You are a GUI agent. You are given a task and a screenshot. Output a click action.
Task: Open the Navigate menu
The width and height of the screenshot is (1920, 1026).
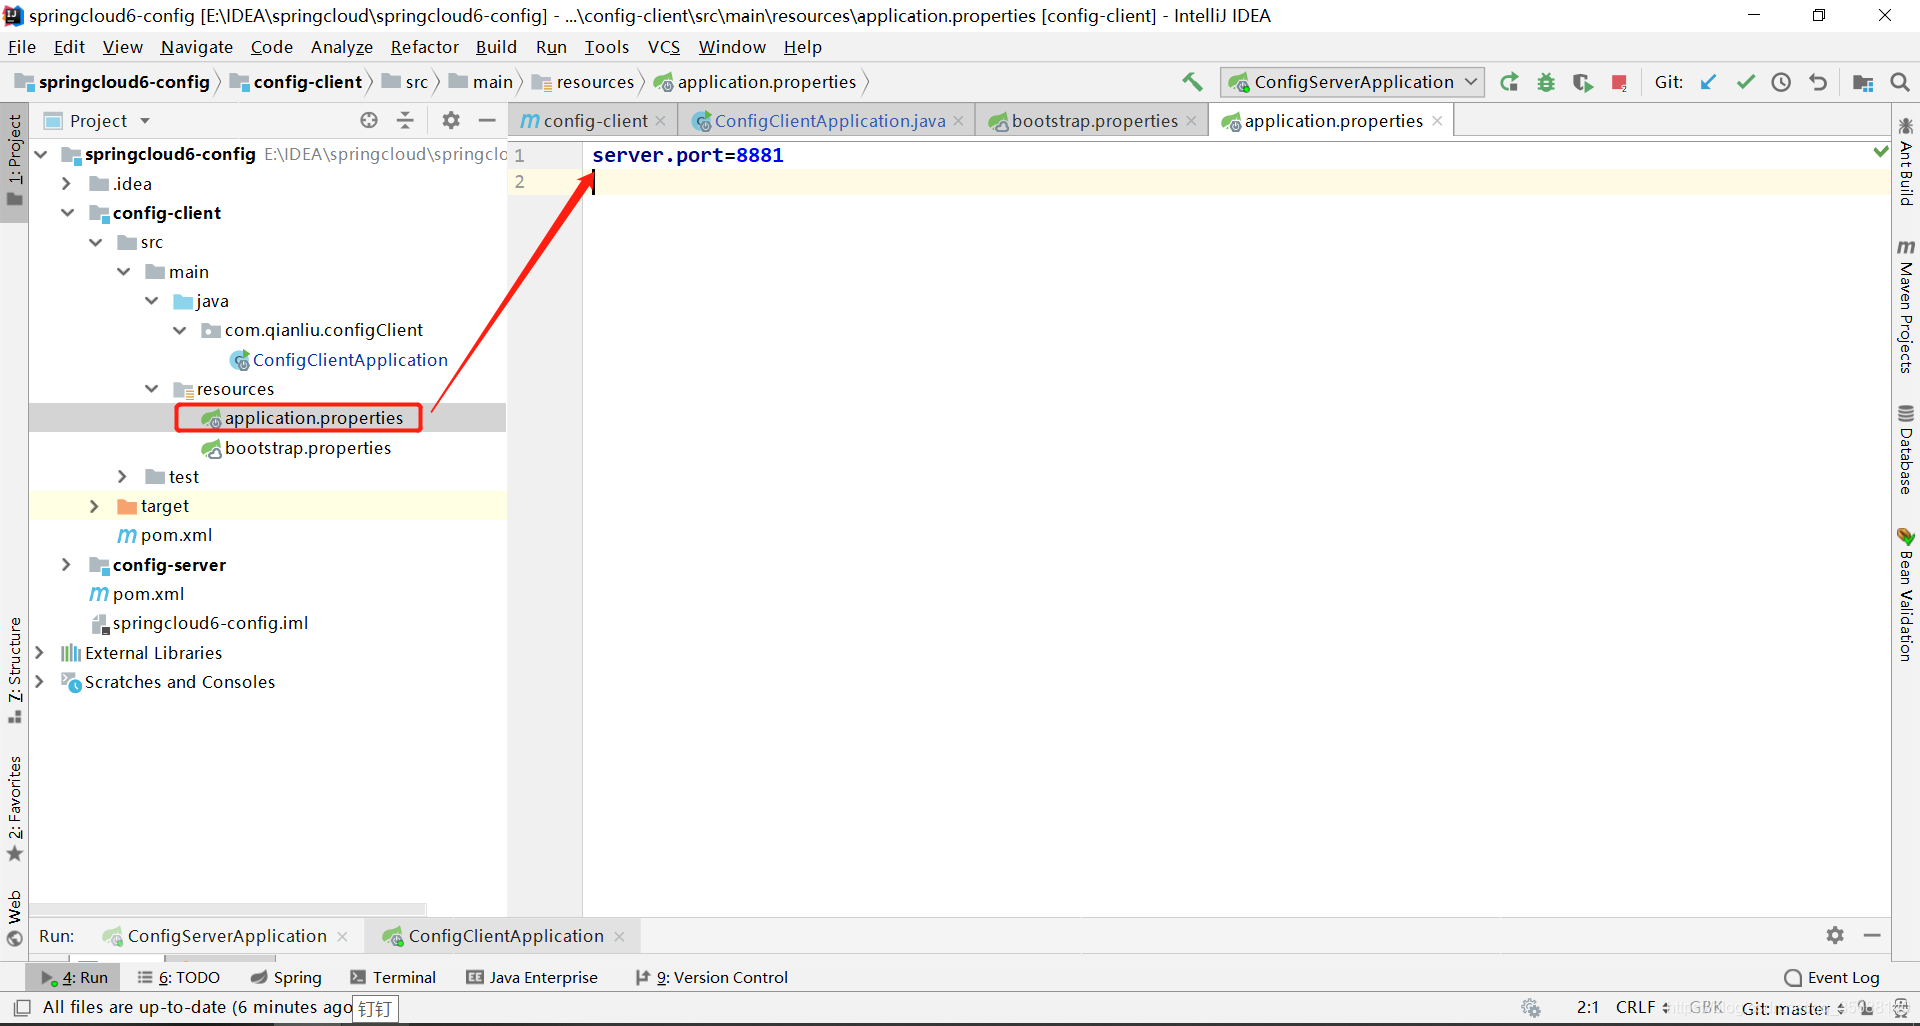(196, 47)
